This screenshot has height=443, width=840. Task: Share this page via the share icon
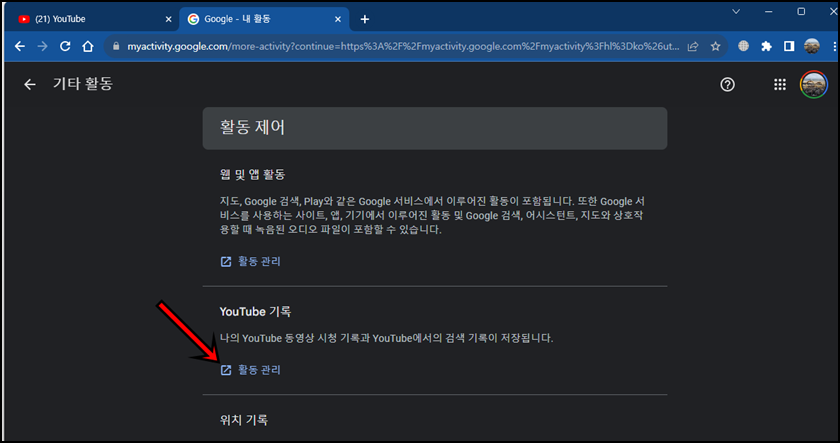coord(693,47)
